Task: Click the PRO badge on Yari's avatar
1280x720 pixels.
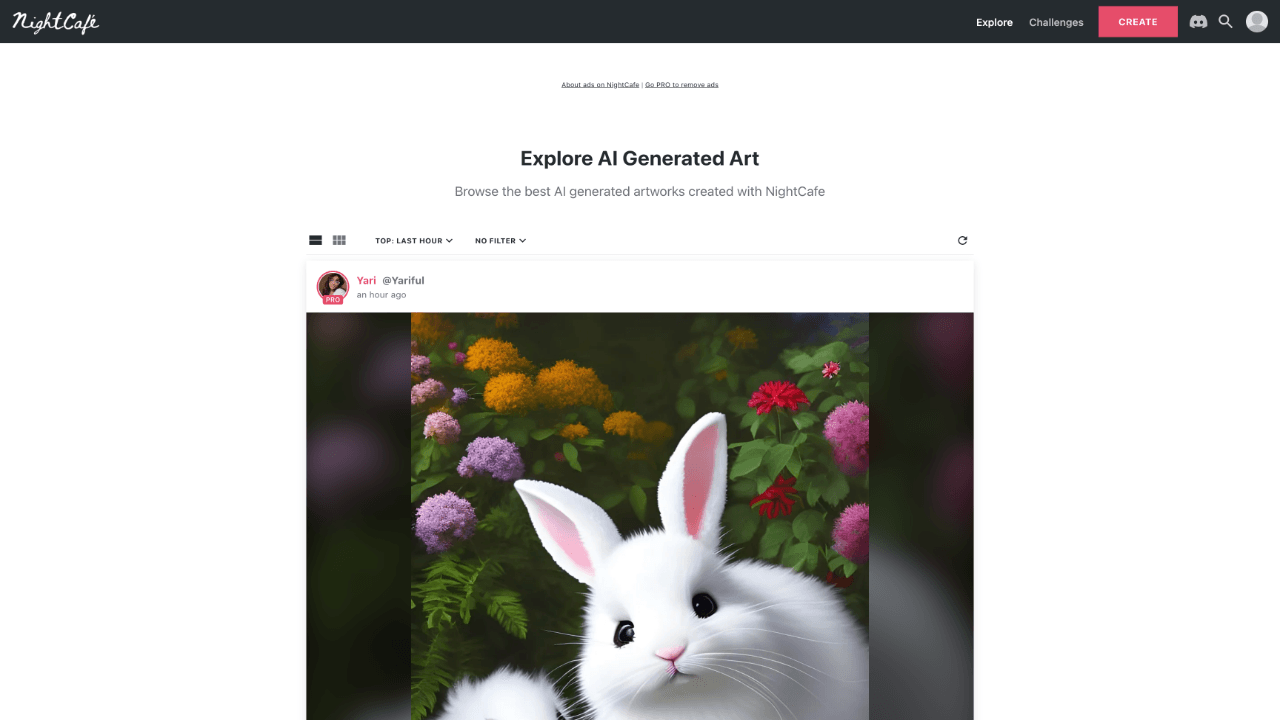Action: [333, 299]
